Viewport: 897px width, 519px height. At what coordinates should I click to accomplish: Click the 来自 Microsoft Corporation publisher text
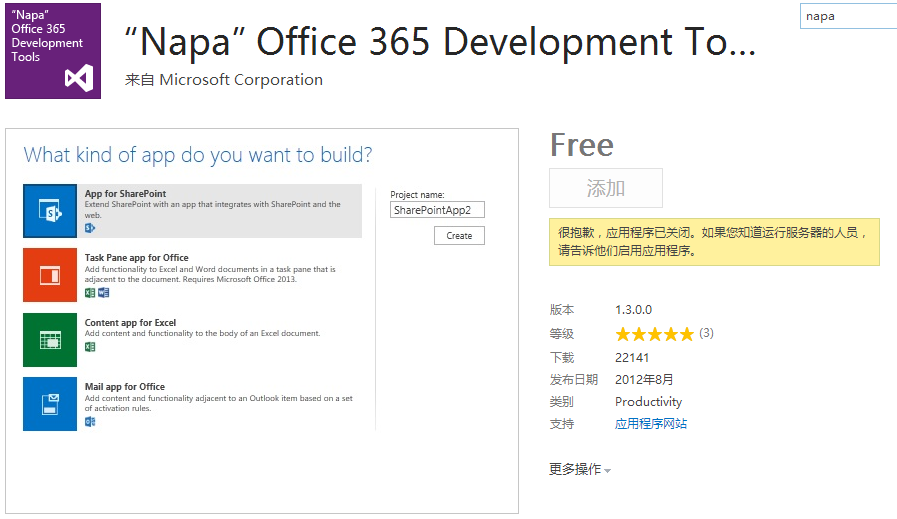[224, 80]
